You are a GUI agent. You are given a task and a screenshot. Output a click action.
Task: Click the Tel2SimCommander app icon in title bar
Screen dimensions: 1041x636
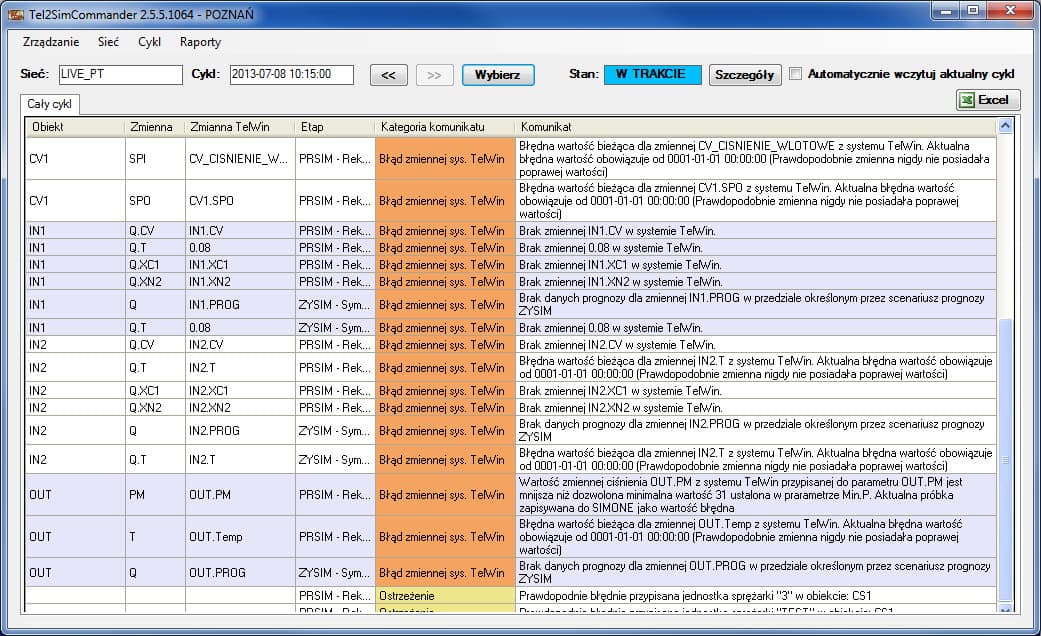click(x=15, y=14)
